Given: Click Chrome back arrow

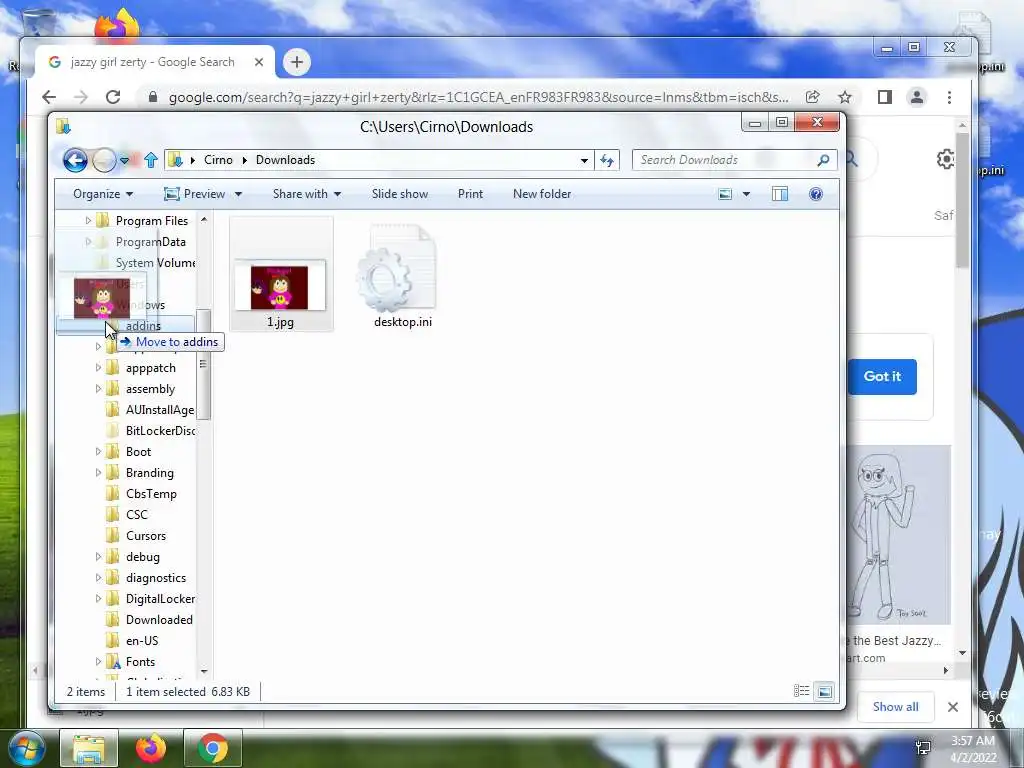Looking at the screenshot, I should pos(49,97).
